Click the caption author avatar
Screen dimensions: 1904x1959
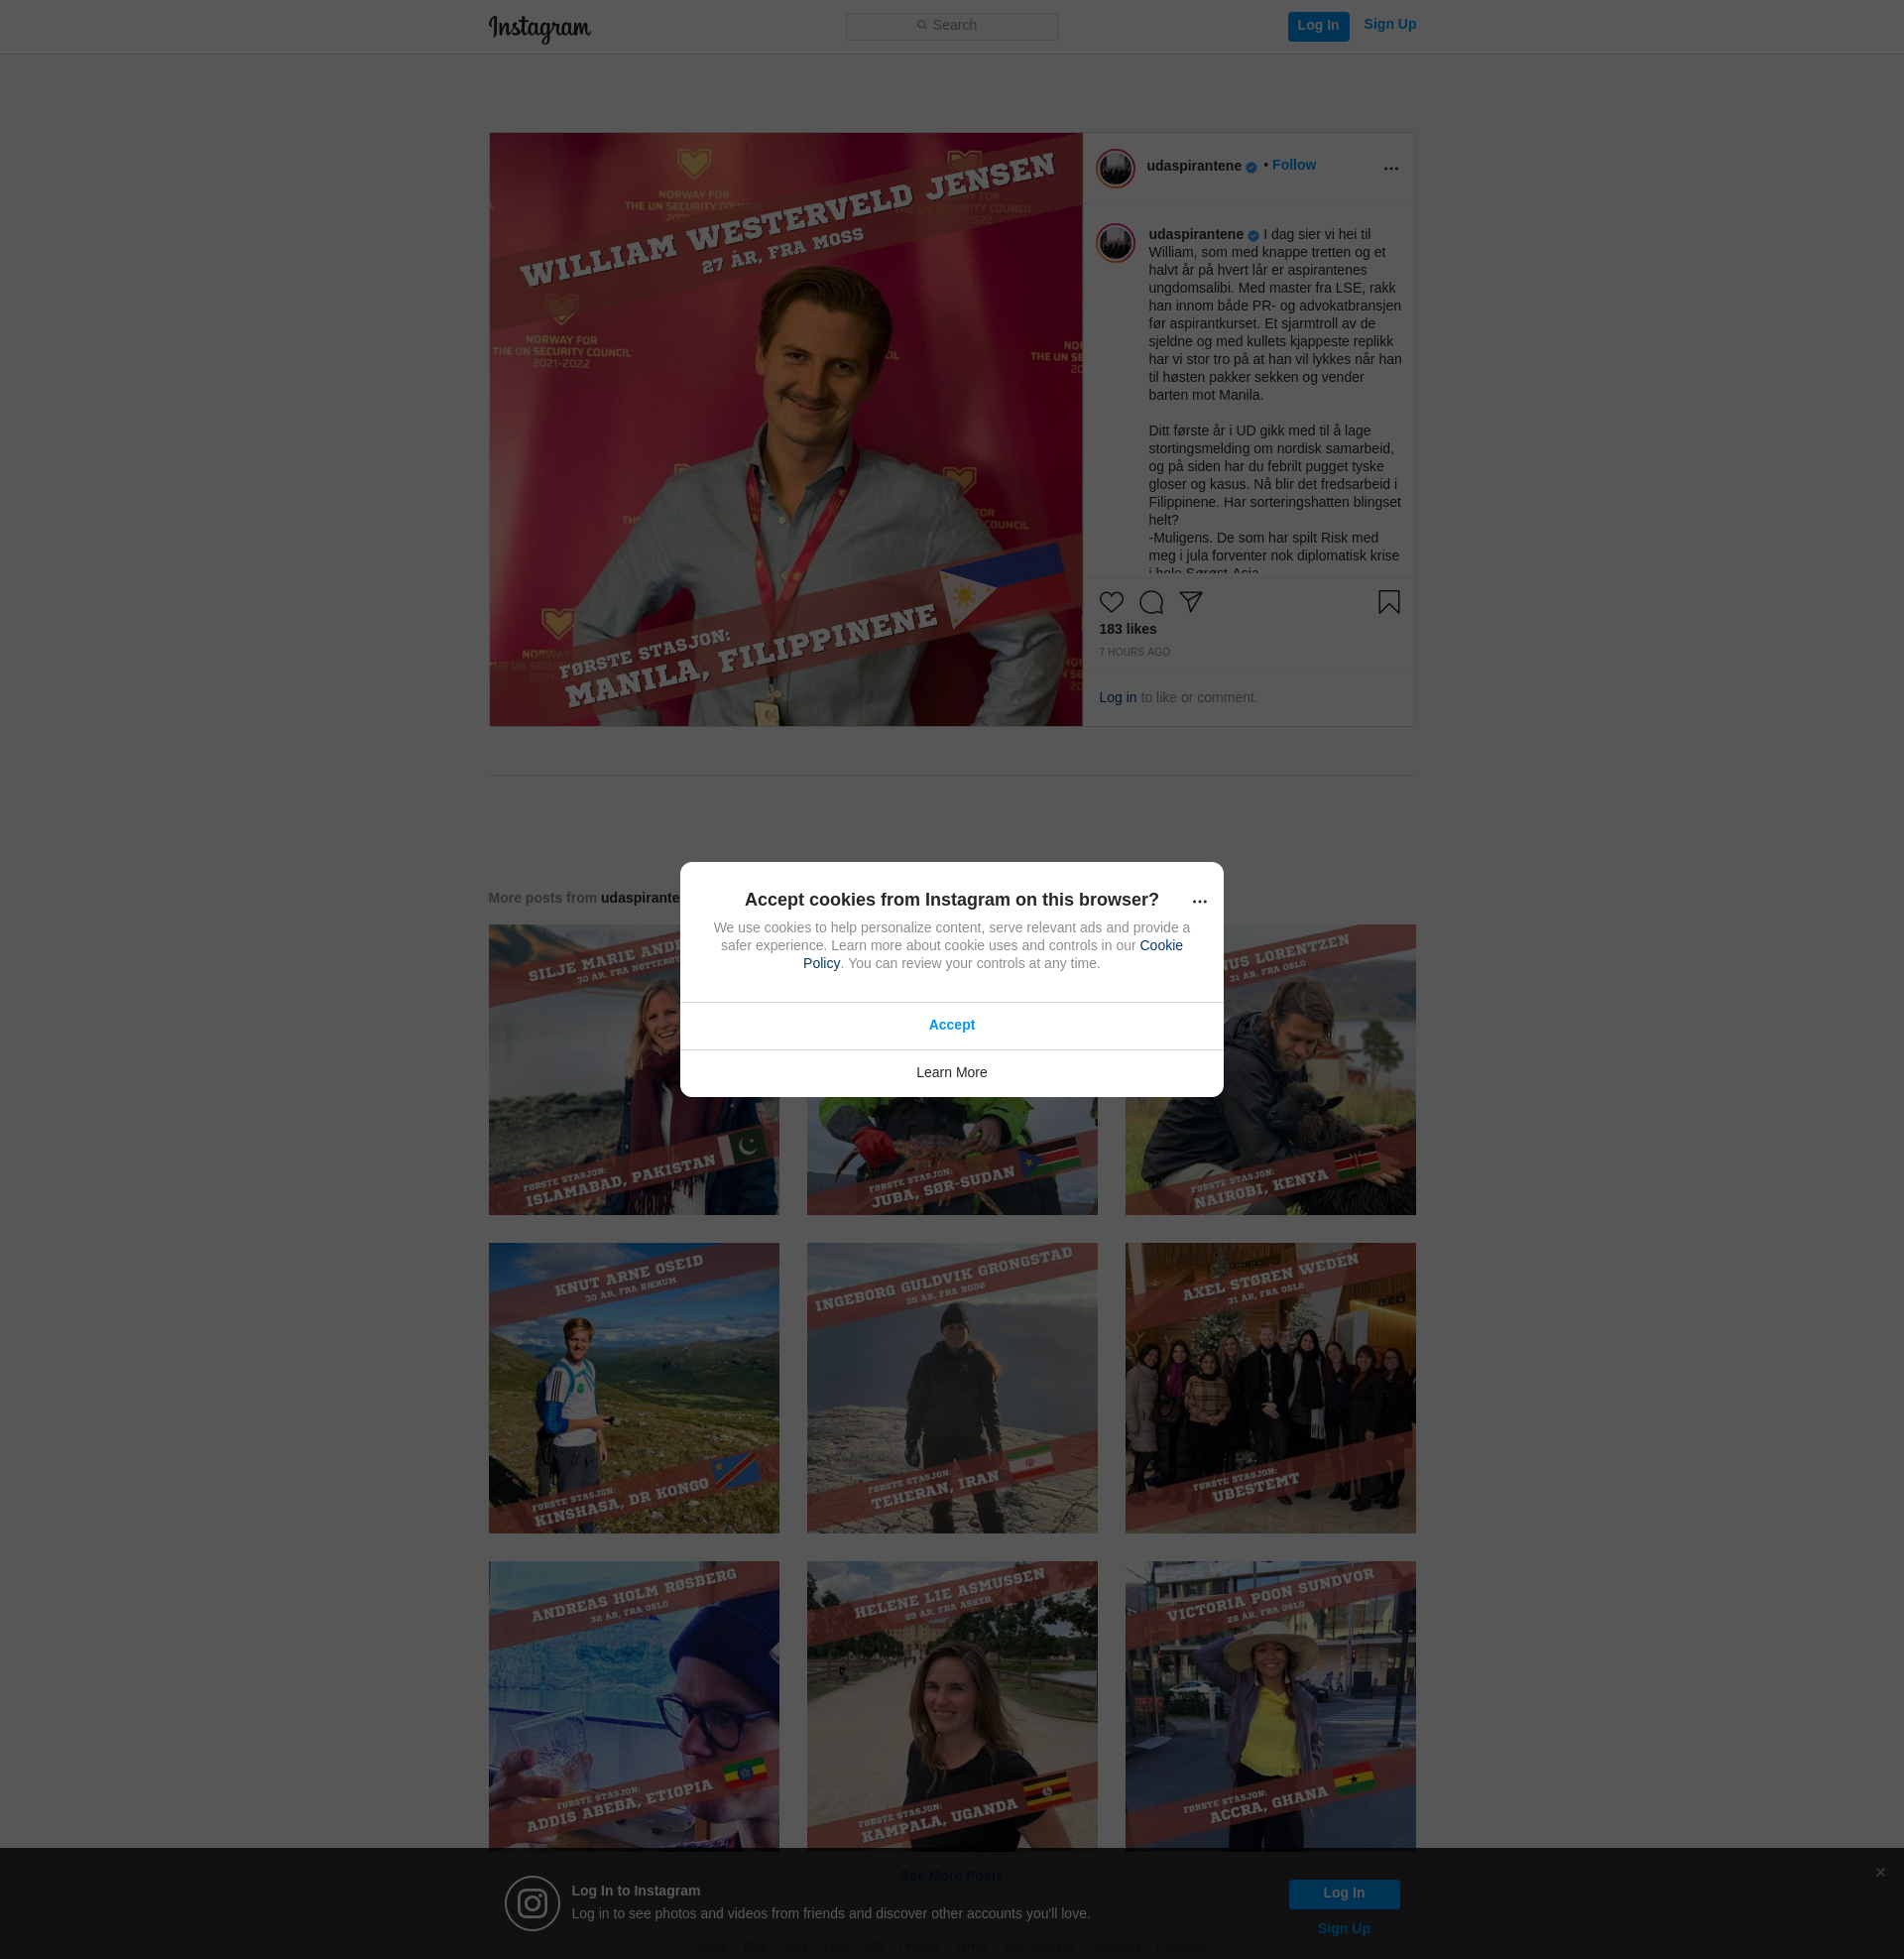(x=1115, y=242)
